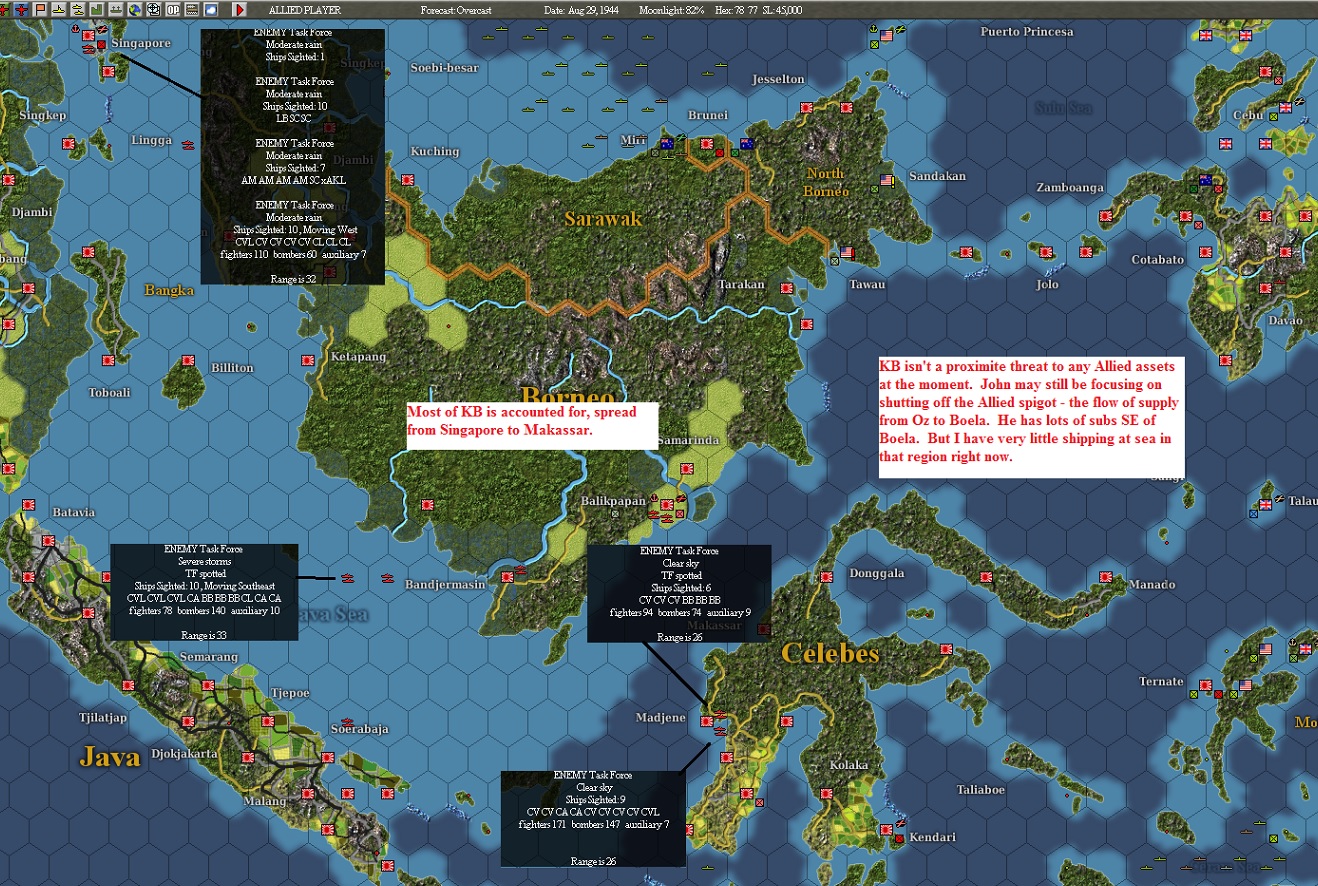Viewport: 1318px width, 886px height.
Task: Click the 'Range is 33' text in the Java Sea popup
Action: click(204, 634)
